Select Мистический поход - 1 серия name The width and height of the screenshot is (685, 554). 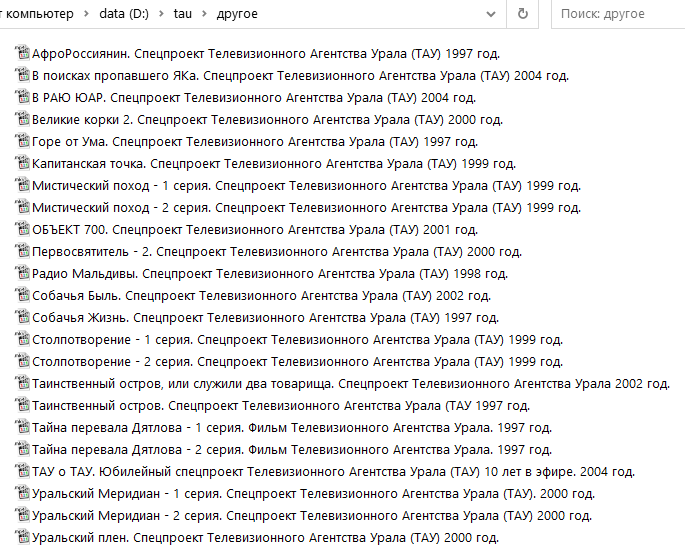click(306, 186)
